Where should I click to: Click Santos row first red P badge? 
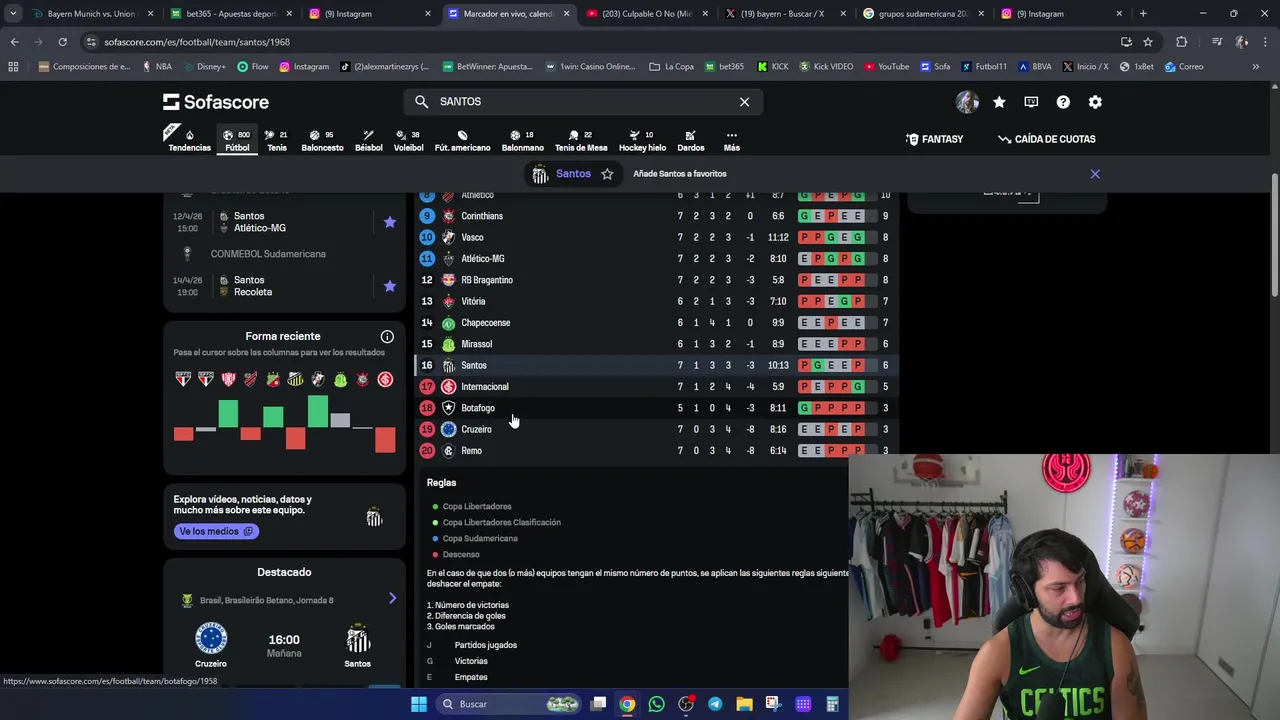coord(804,365)
